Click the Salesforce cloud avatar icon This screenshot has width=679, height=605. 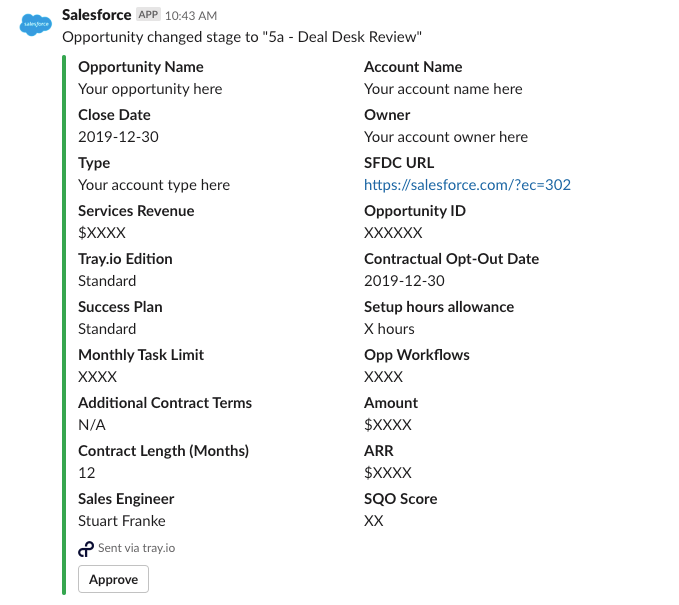click(36, 24)
